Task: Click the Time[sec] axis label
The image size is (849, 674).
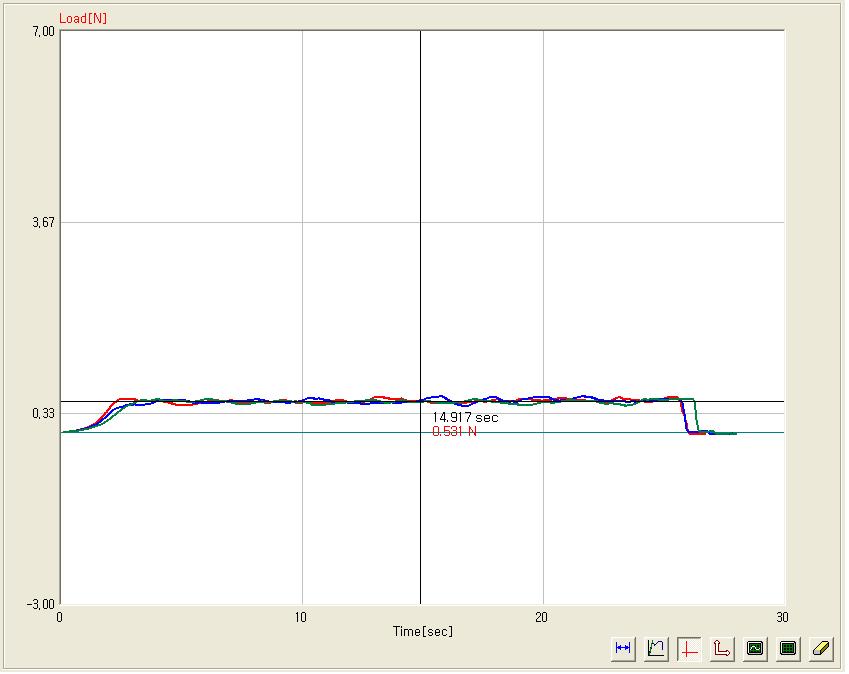Action: click(422, 631)
